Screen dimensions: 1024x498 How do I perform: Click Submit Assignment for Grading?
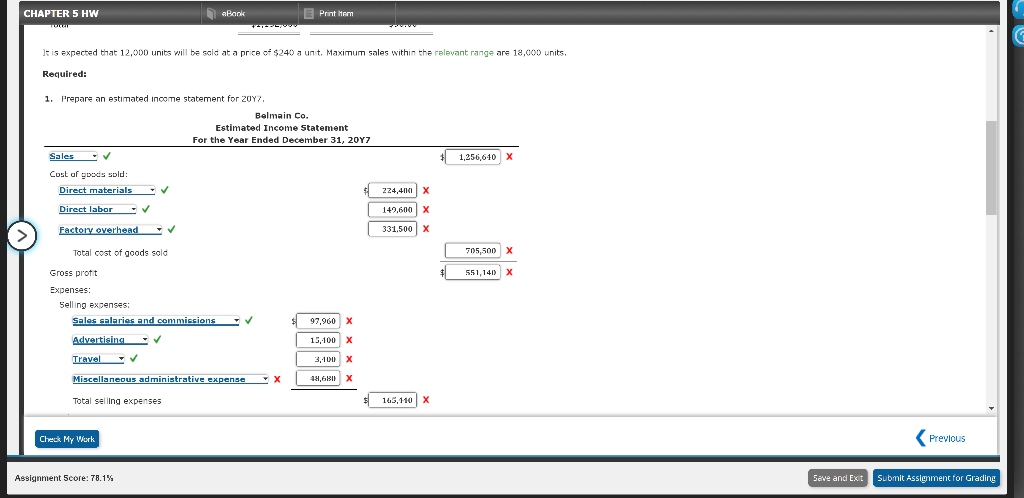point(936,478)
